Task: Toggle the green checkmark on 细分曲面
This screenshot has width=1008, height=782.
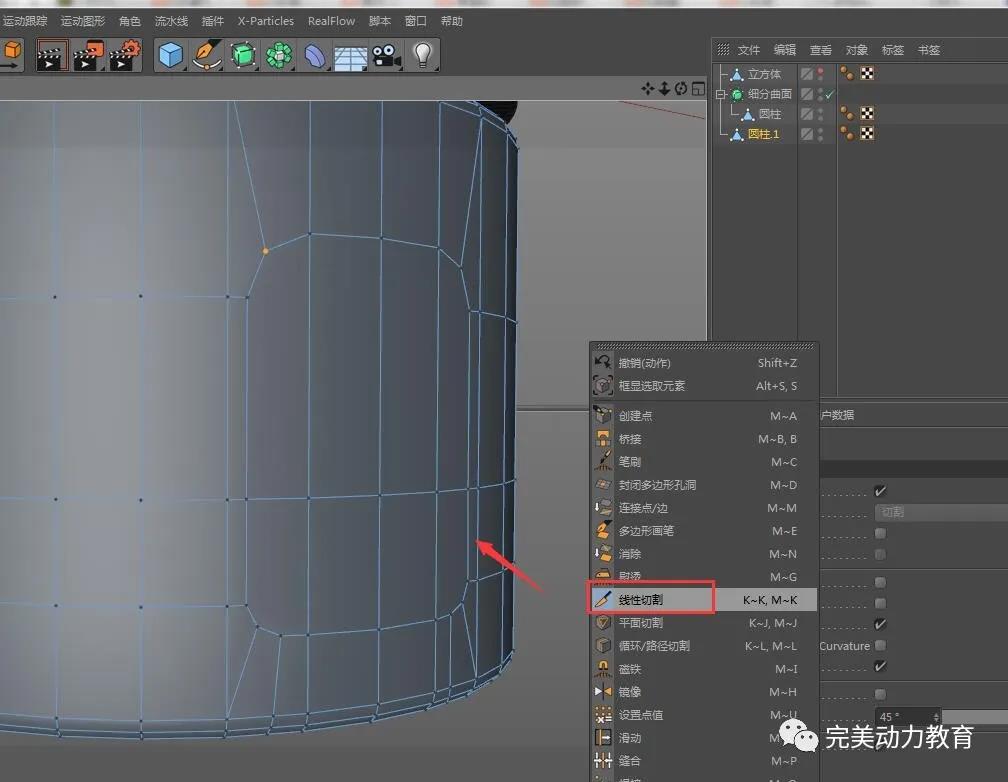Action: coord(829,94)
